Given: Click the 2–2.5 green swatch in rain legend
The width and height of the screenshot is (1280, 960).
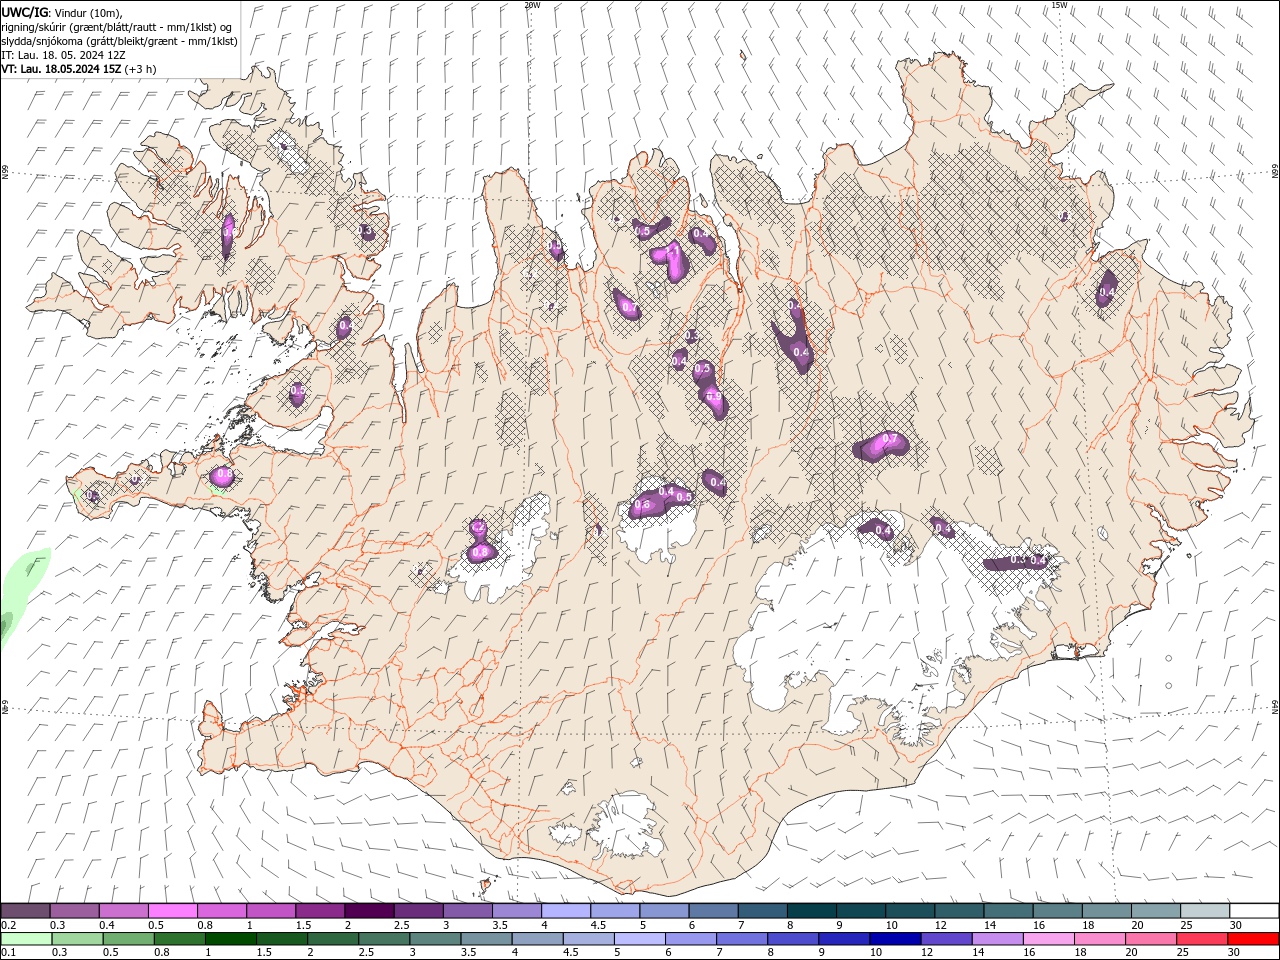Looking at the screenshot, I should (x=332, y=939).
